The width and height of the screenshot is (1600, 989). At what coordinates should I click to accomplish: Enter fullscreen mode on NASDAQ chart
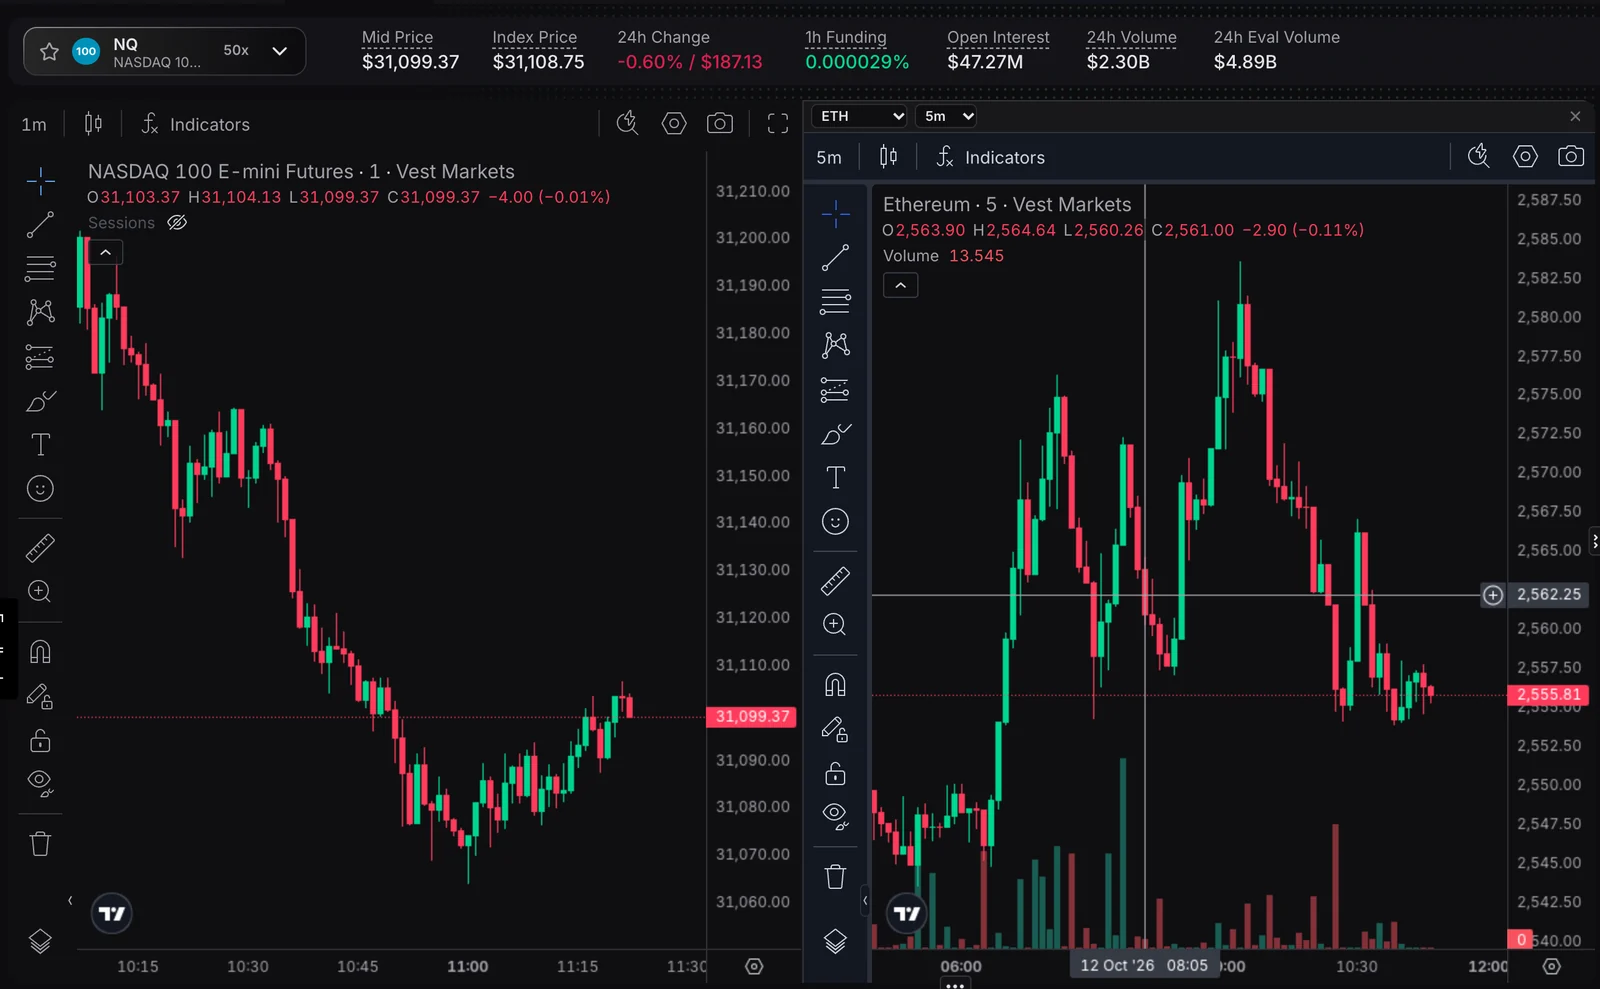pos(778,124)
